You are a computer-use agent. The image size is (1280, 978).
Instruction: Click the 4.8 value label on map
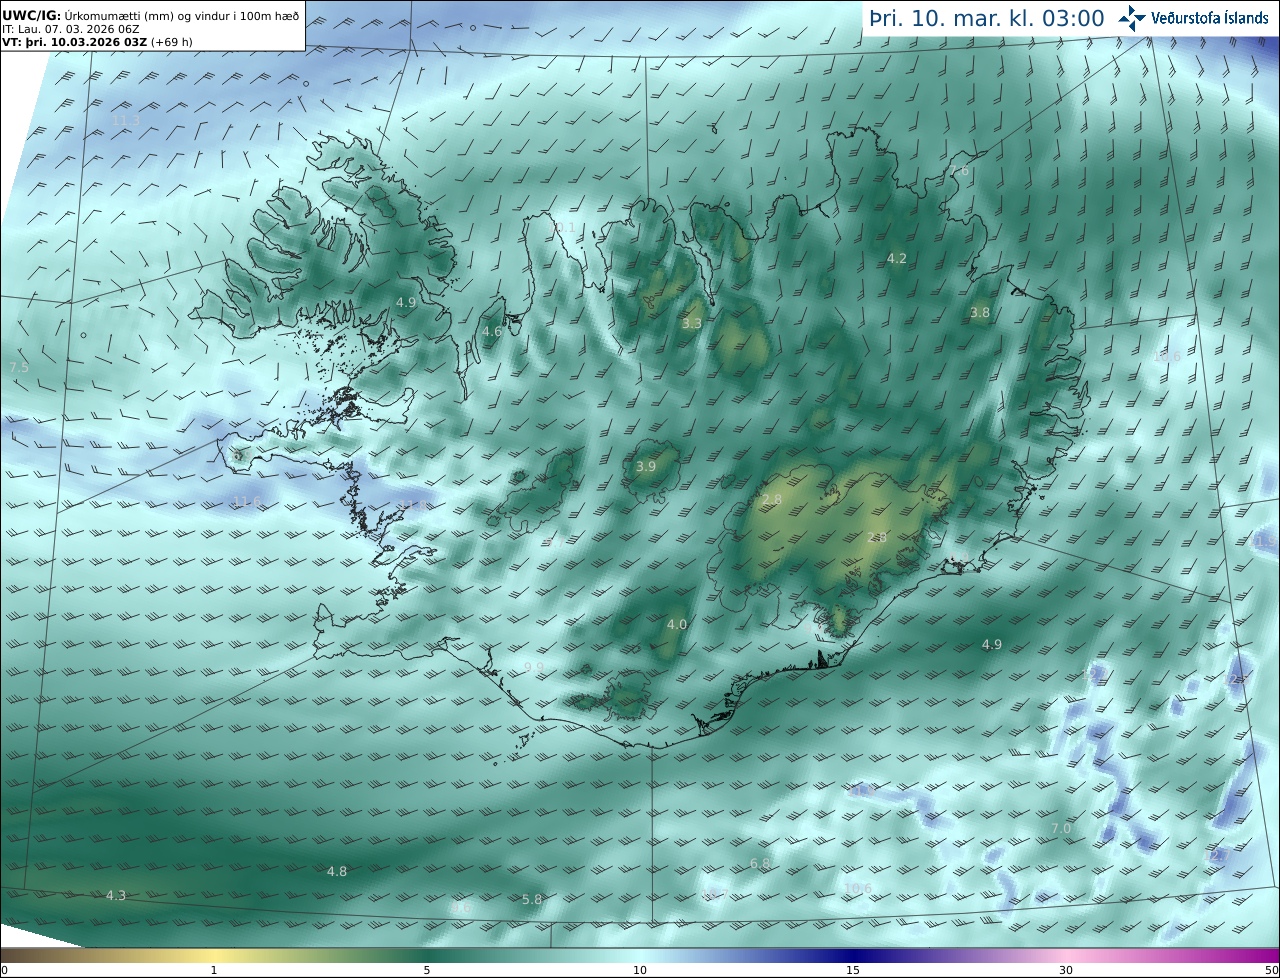pos(337,872)
